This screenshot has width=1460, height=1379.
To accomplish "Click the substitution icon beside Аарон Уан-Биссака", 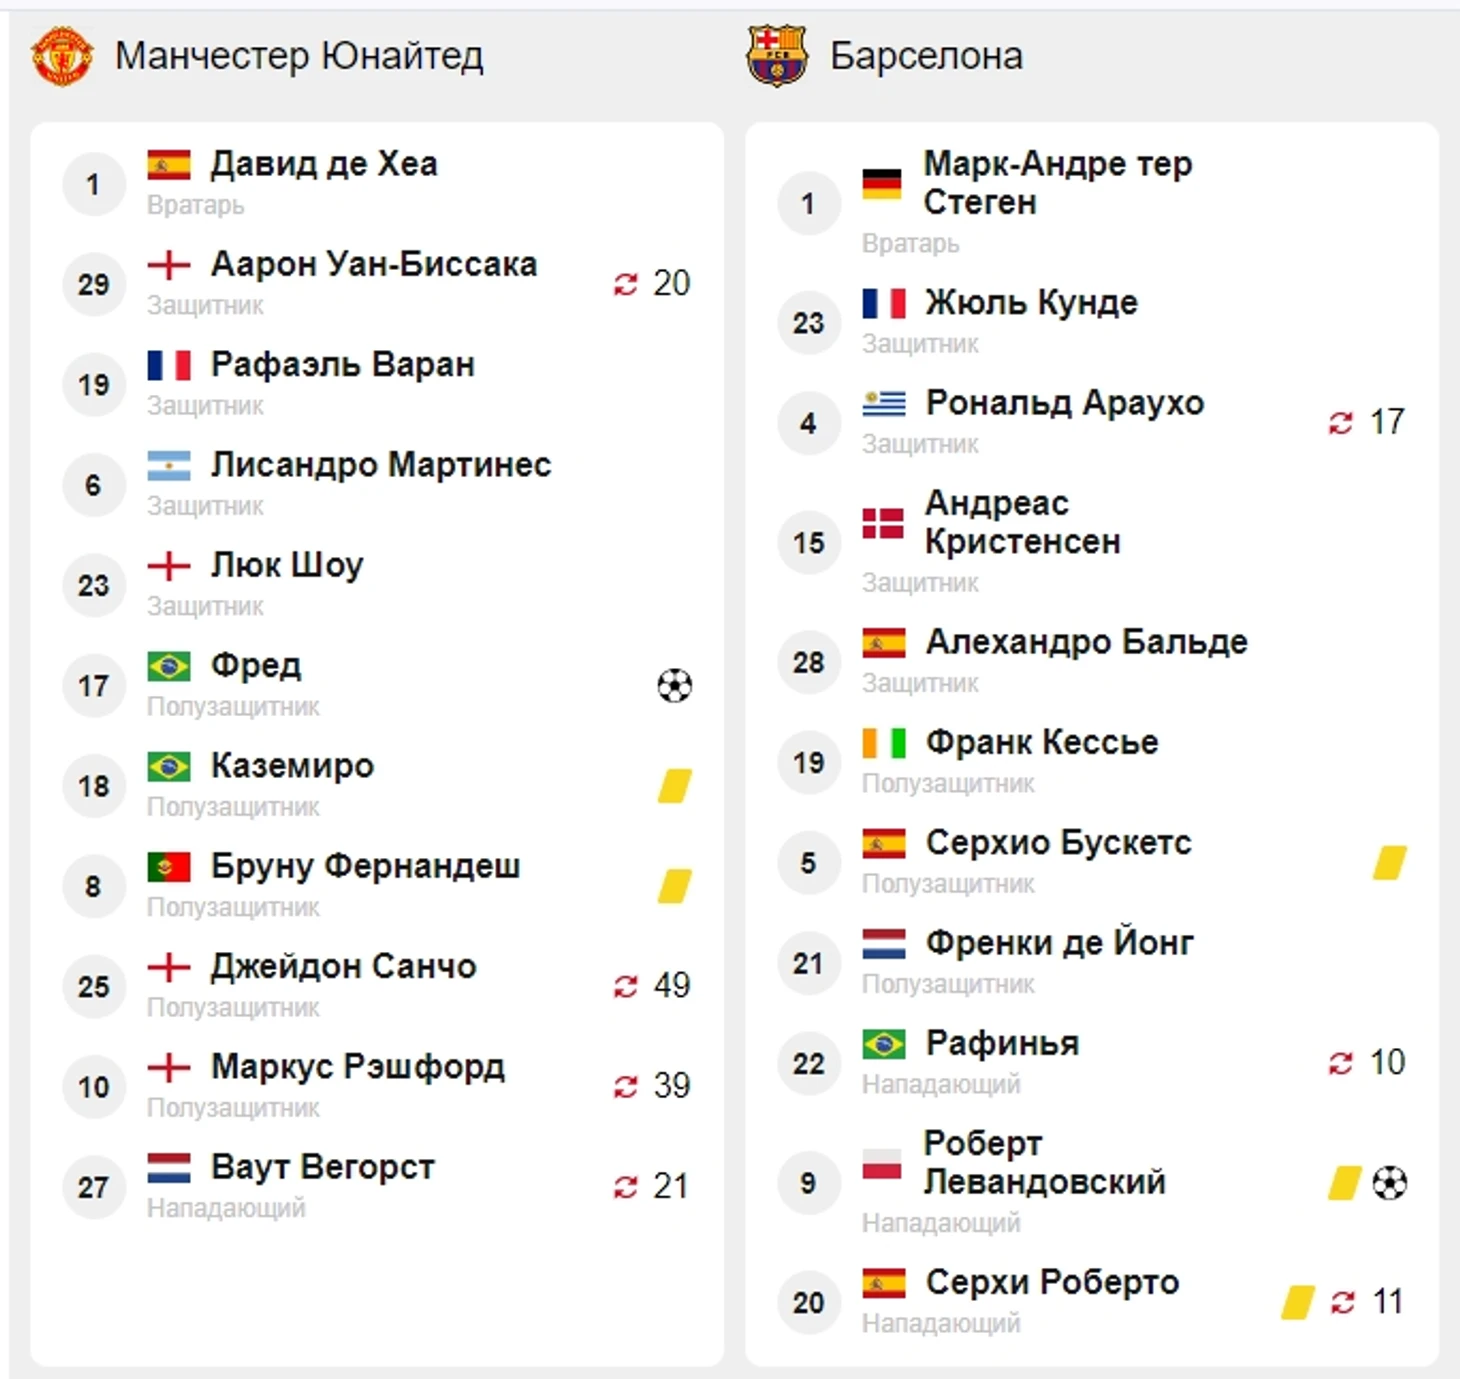I will click(x=626, y=285).
